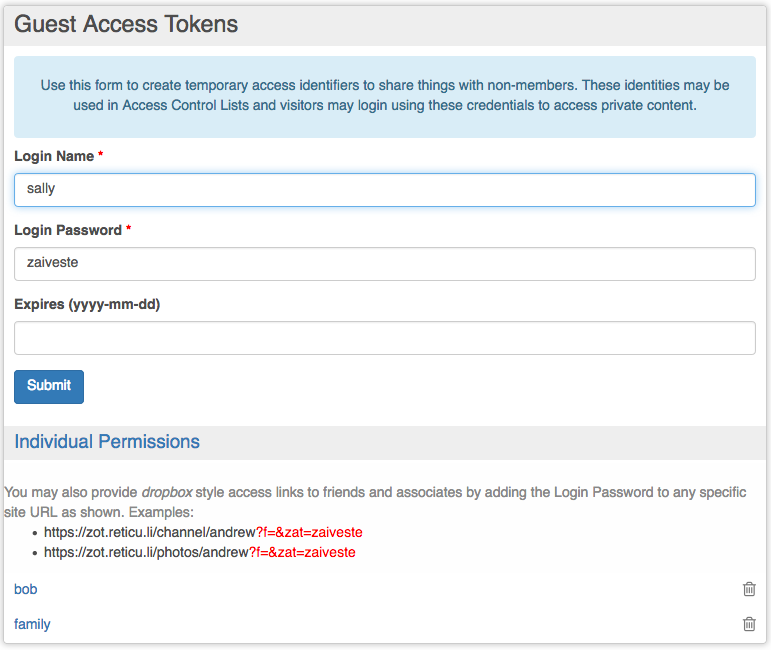Image resolution: width=771 pixels, height=650 pixels.
Task: Click the red asterisk beside Login Name
Action: click(101, 156)
